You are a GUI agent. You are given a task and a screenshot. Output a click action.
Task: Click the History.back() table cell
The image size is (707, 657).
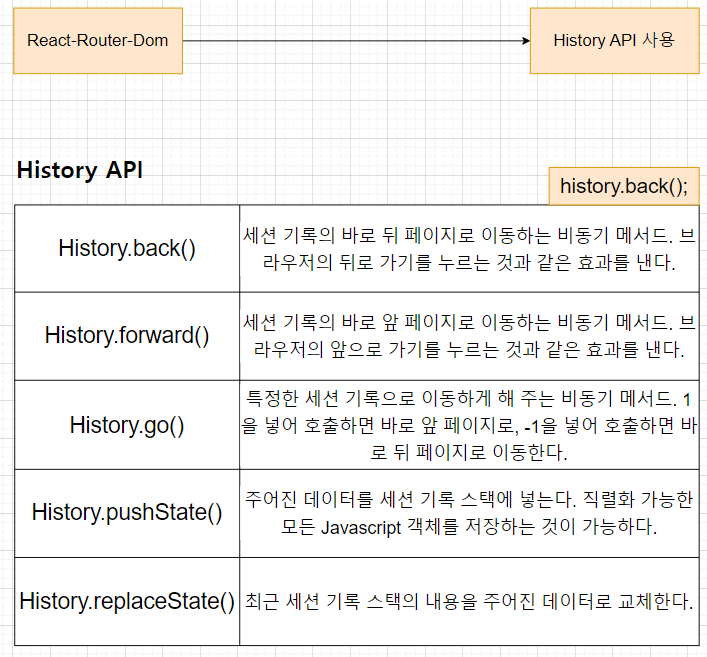coord(127,248)
